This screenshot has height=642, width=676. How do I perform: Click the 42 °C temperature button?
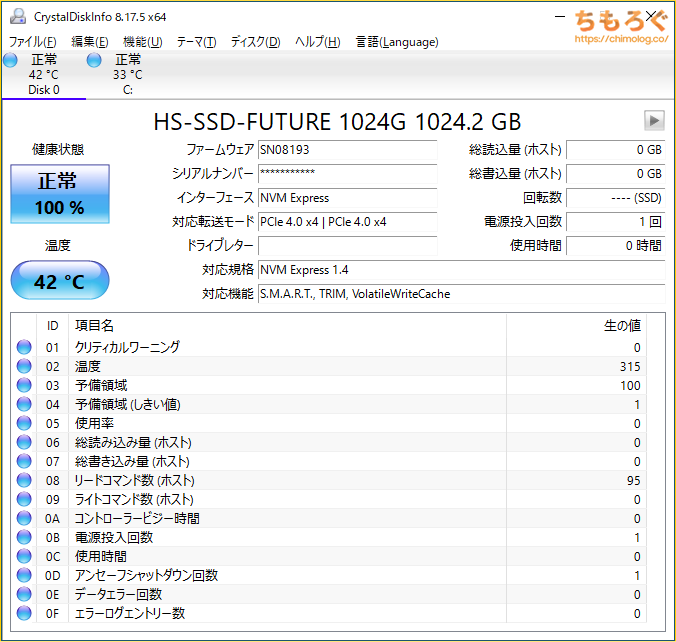[60, 280]
